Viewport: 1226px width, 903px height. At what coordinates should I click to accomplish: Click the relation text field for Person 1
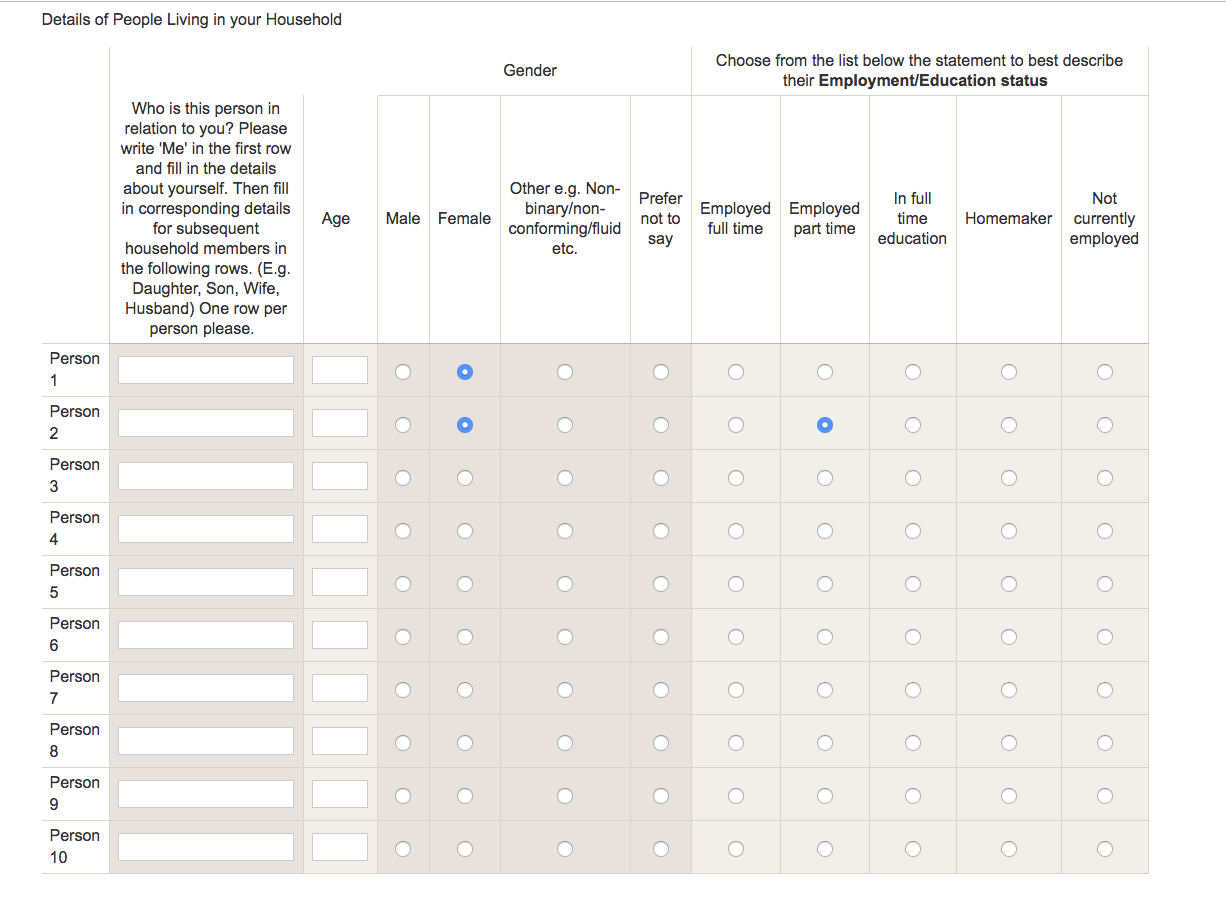[206, 370]
